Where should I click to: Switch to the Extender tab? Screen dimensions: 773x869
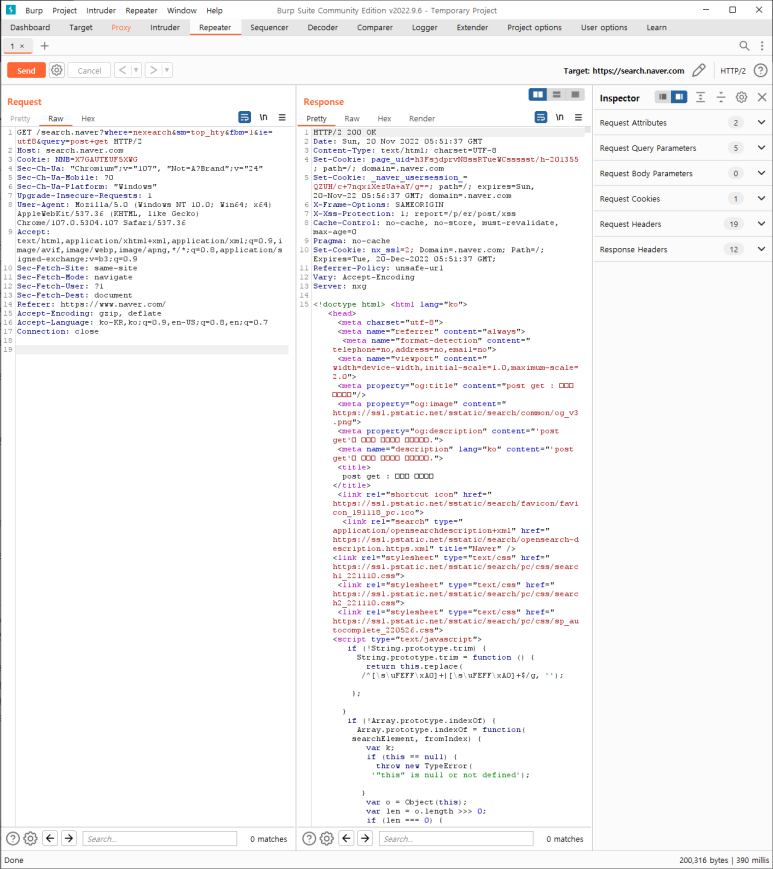pyautogui.click(x=472, y=27)
